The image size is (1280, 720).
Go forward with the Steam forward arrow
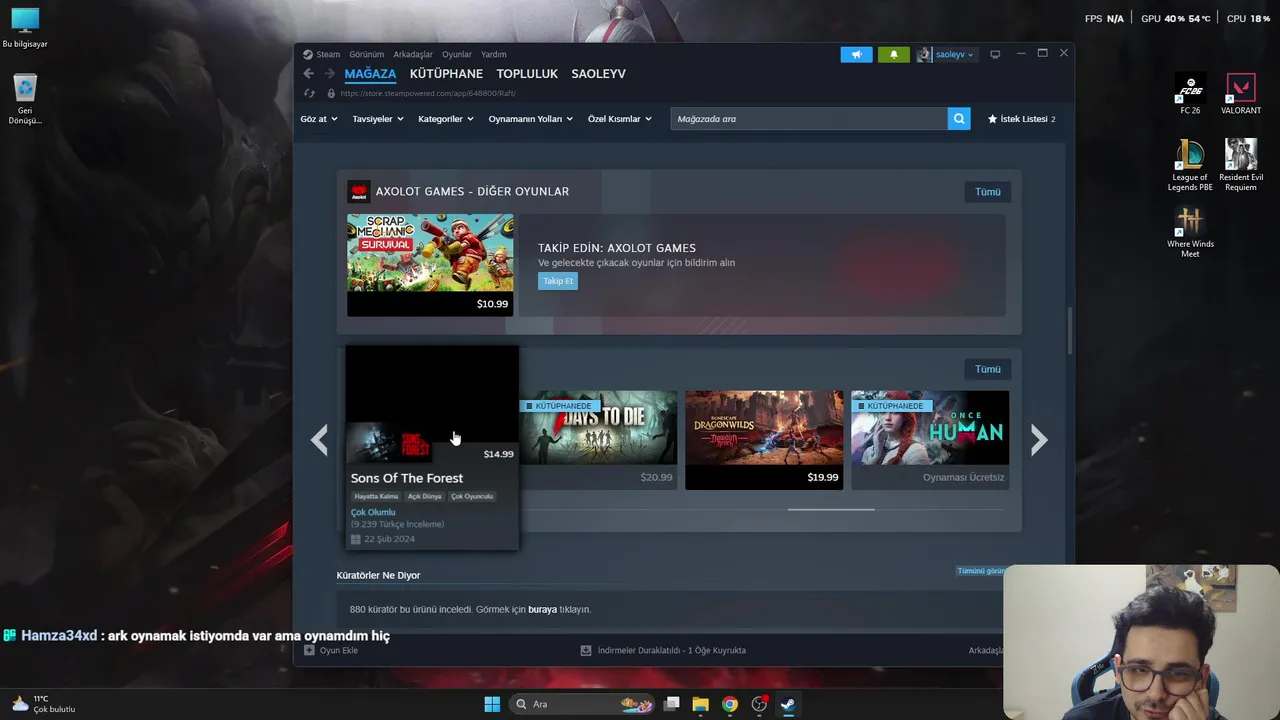click(x=330, y=74)
